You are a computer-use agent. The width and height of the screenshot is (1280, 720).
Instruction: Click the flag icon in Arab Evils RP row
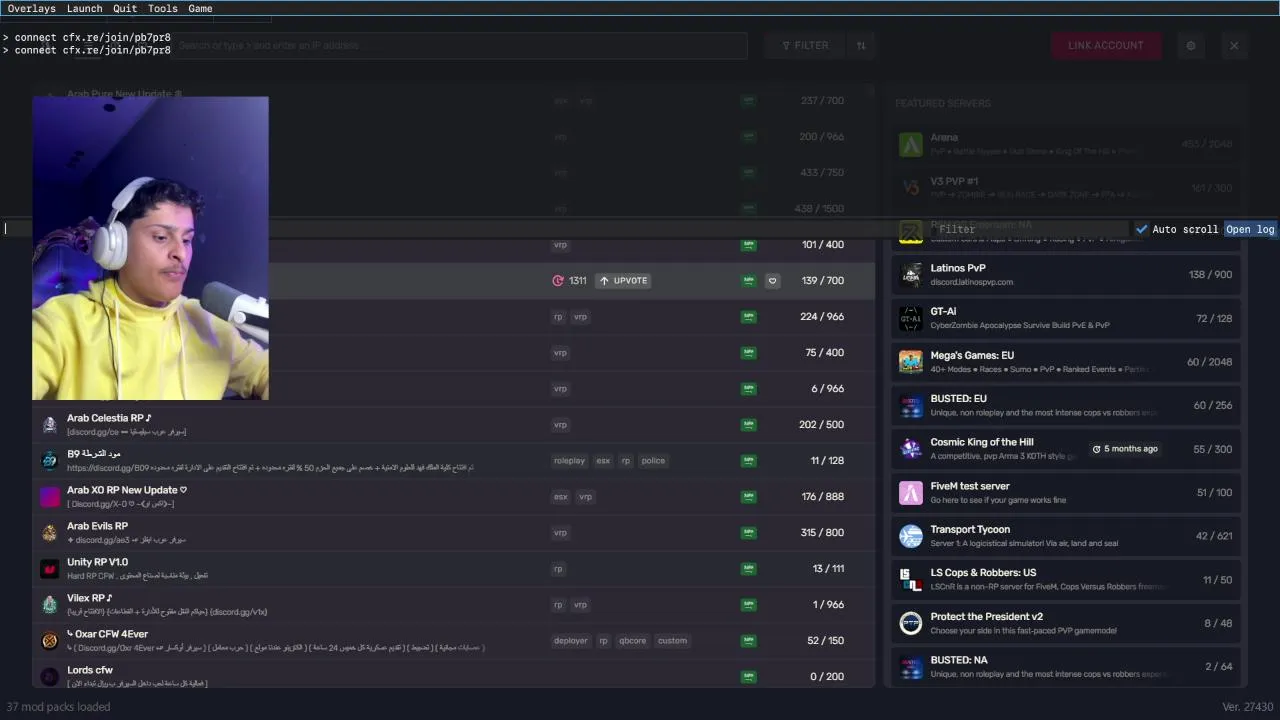point(748,533)
